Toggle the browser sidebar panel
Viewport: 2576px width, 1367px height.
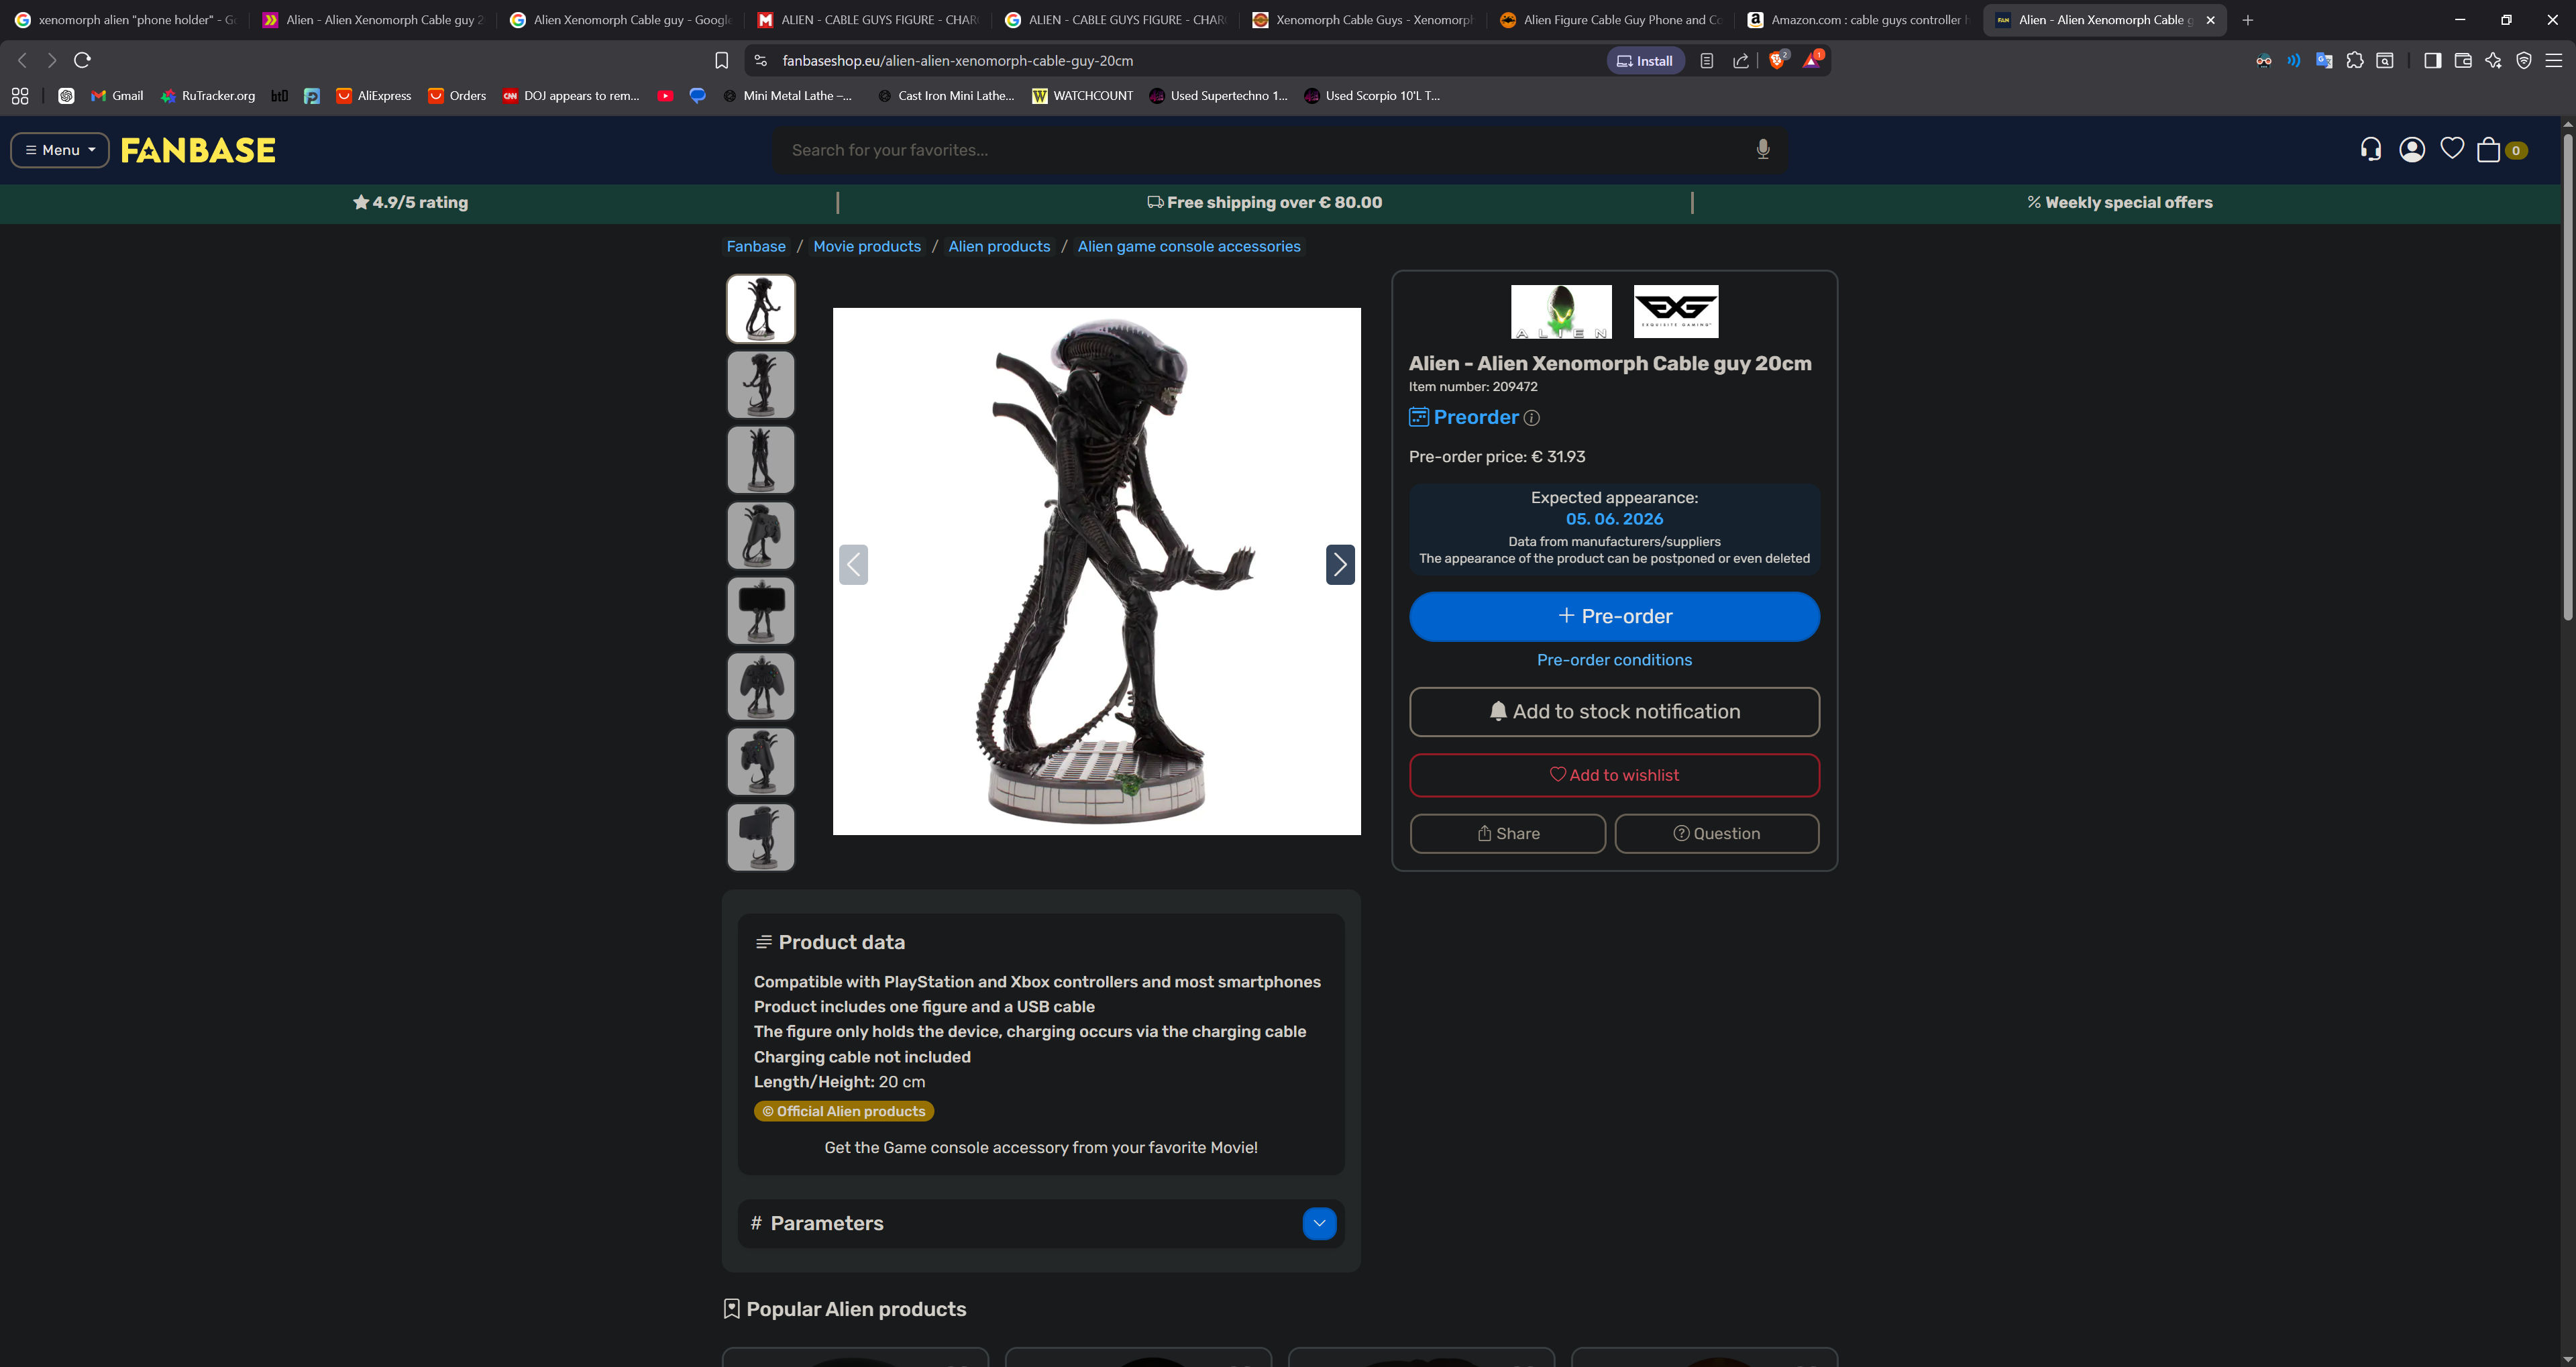click(x=2432, y=61)
